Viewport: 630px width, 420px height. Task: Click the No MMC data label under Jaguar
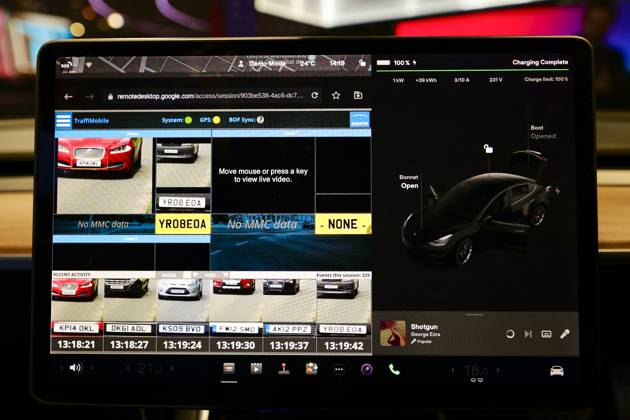(x=103, y=224)
